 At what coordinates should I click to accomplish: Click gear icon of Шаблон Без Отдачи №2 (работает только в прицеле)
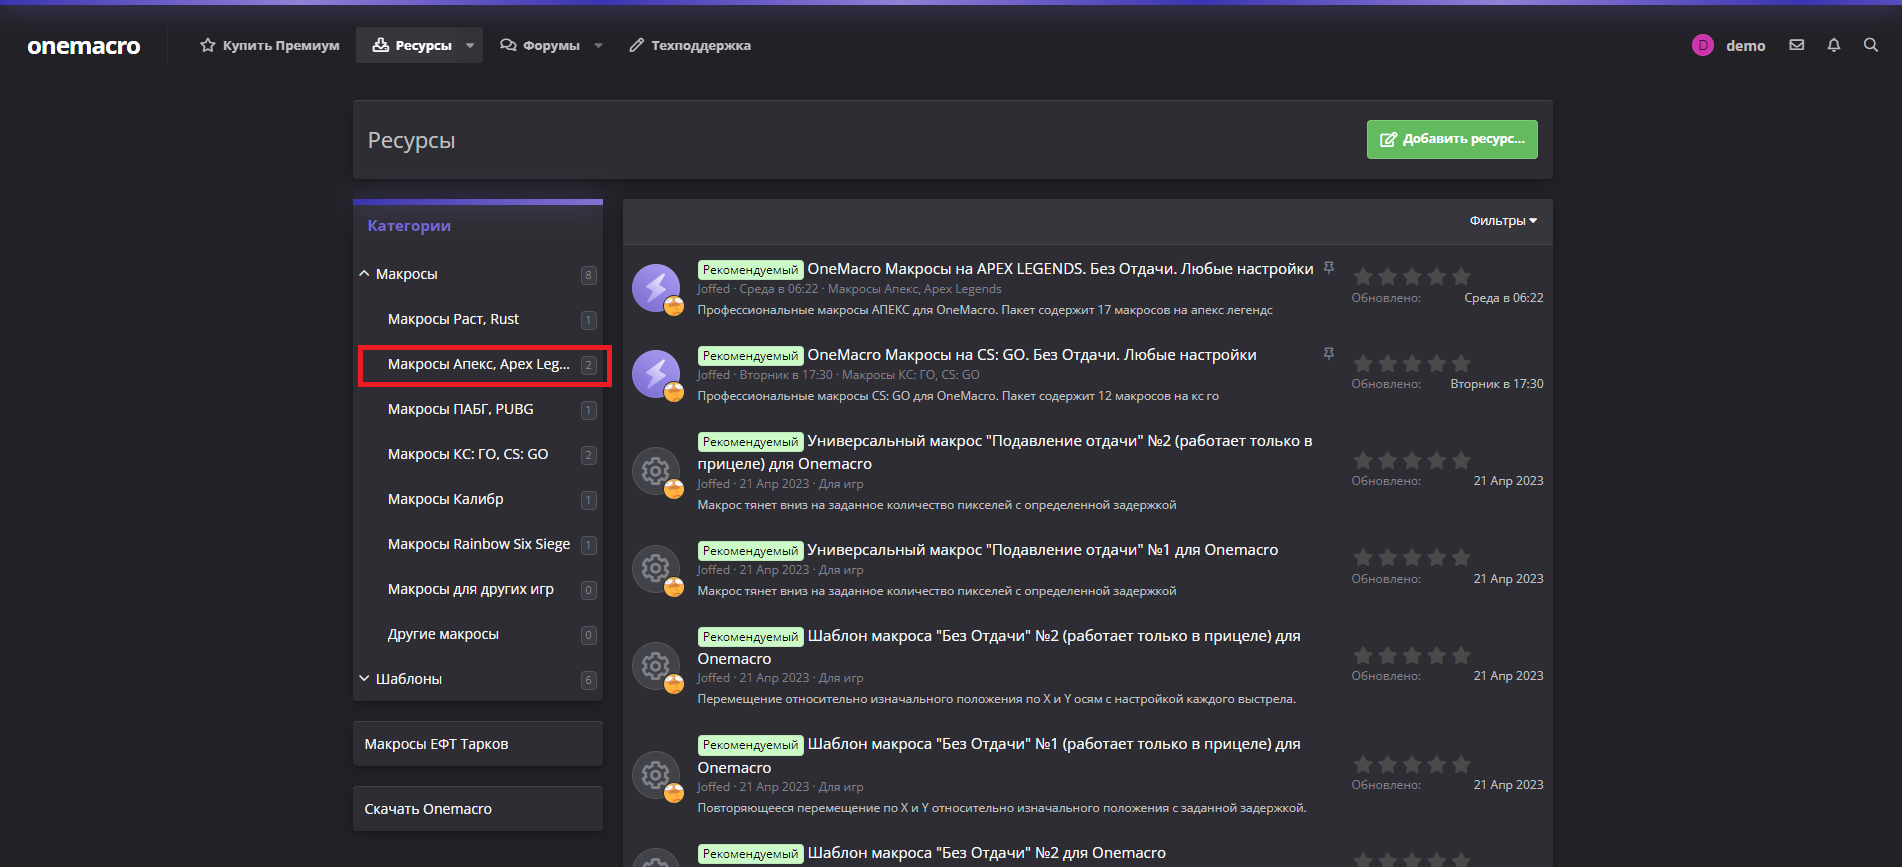(x=656, y=666)
